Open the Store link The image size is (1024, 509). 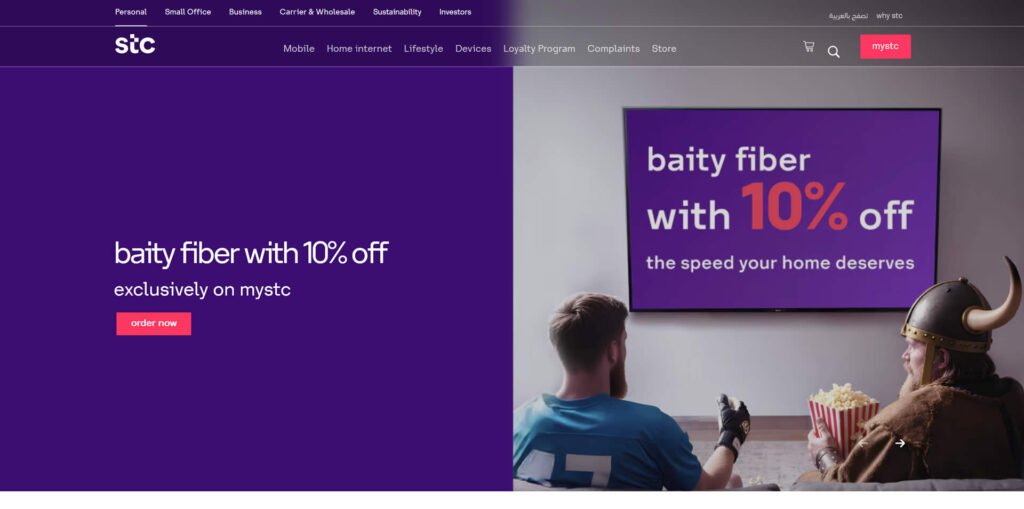click(x=664, y=49)
